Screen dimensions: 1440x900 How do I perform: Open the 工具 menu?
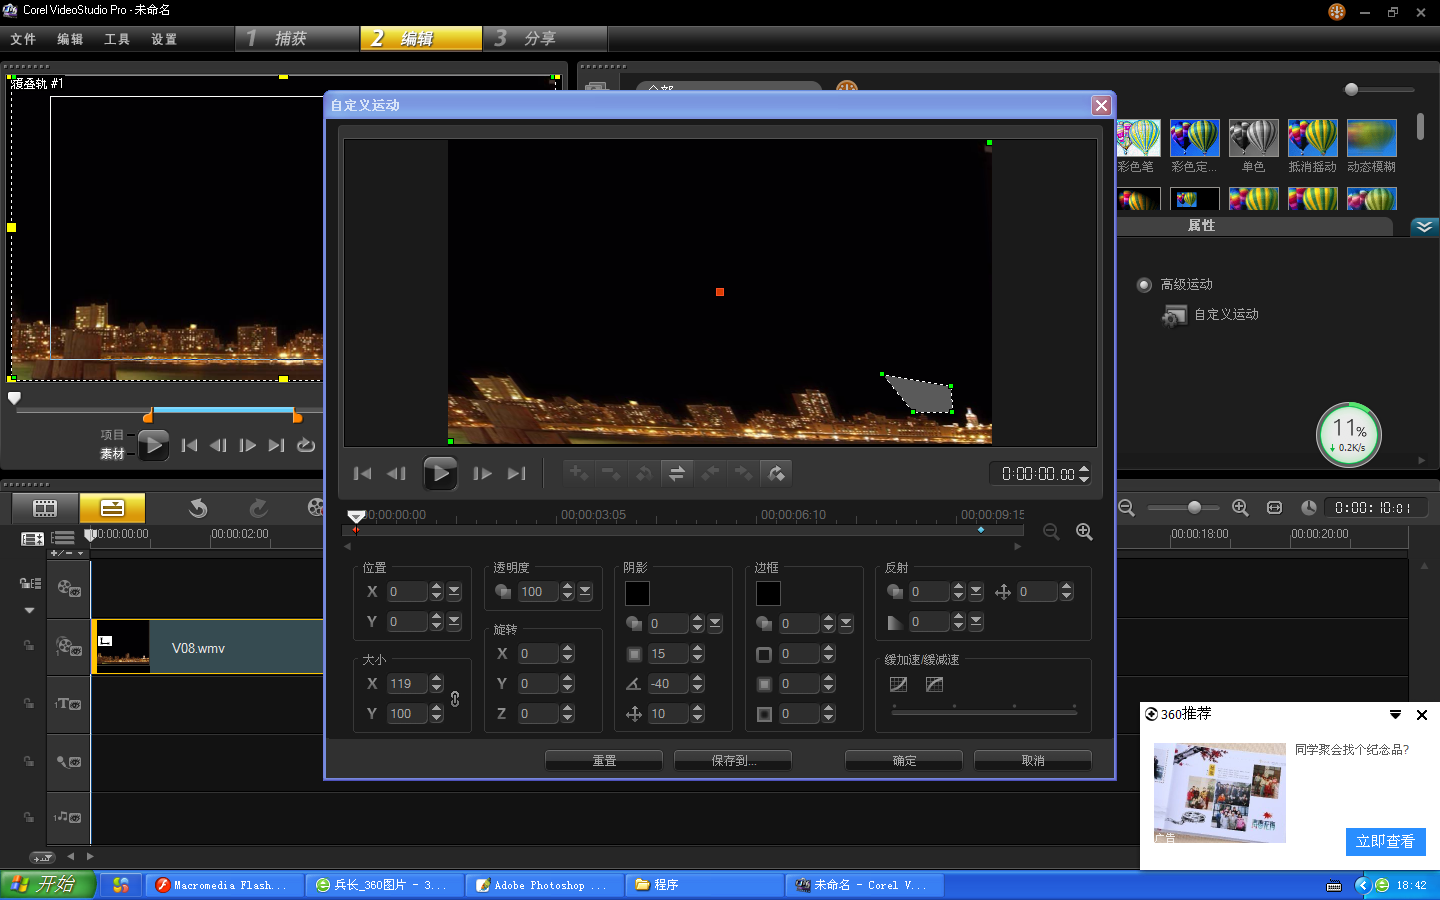click(x=117, y=39)
